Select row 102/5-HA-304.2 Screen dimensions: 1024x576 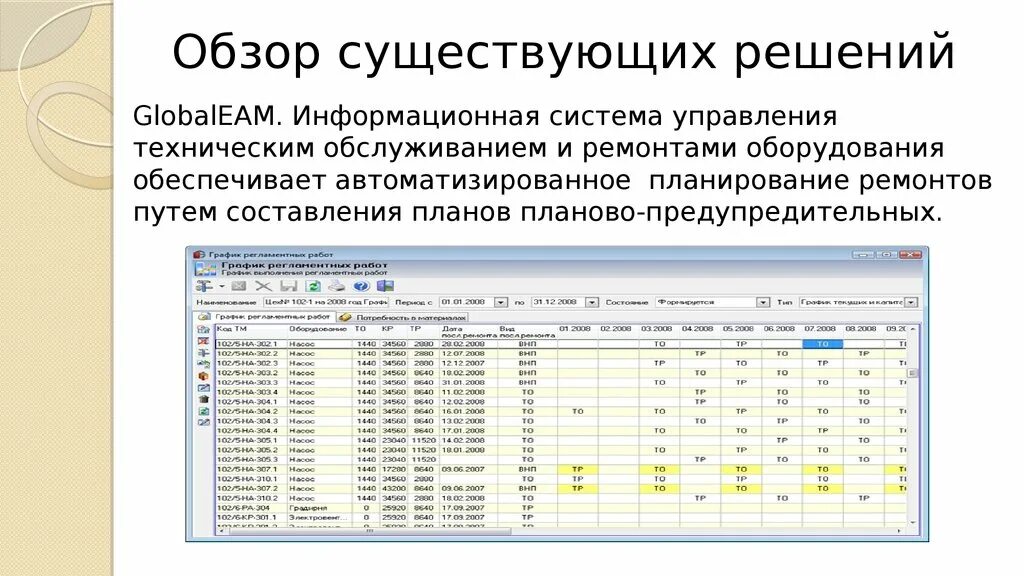point(560,411)
